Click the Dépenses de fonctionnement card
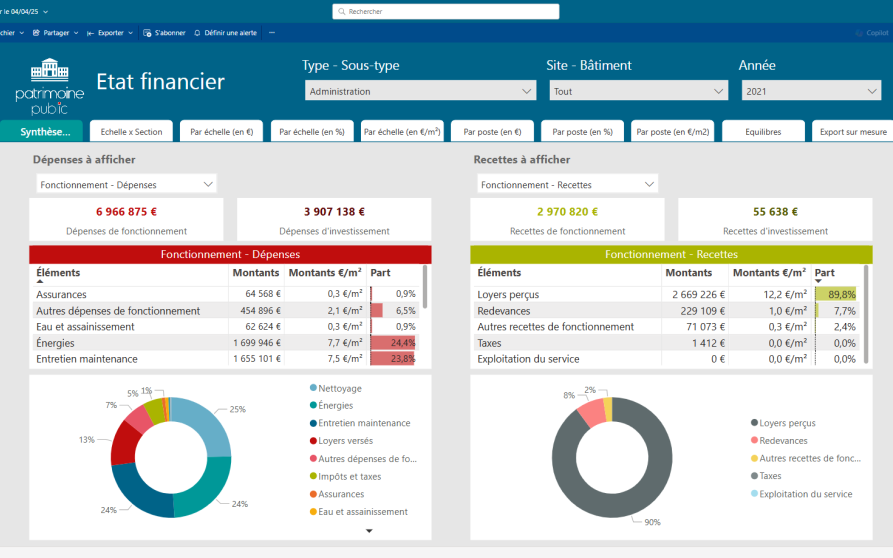Image resolution: width=893 pixels, height=558 pixels. click(x=126, y=220)
